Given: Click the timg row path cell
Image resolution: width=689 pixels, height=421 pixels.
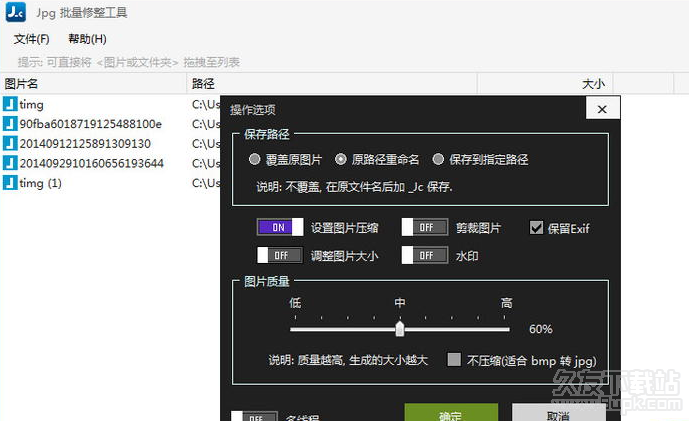Looking at the screenshot, I should (206, 105).
